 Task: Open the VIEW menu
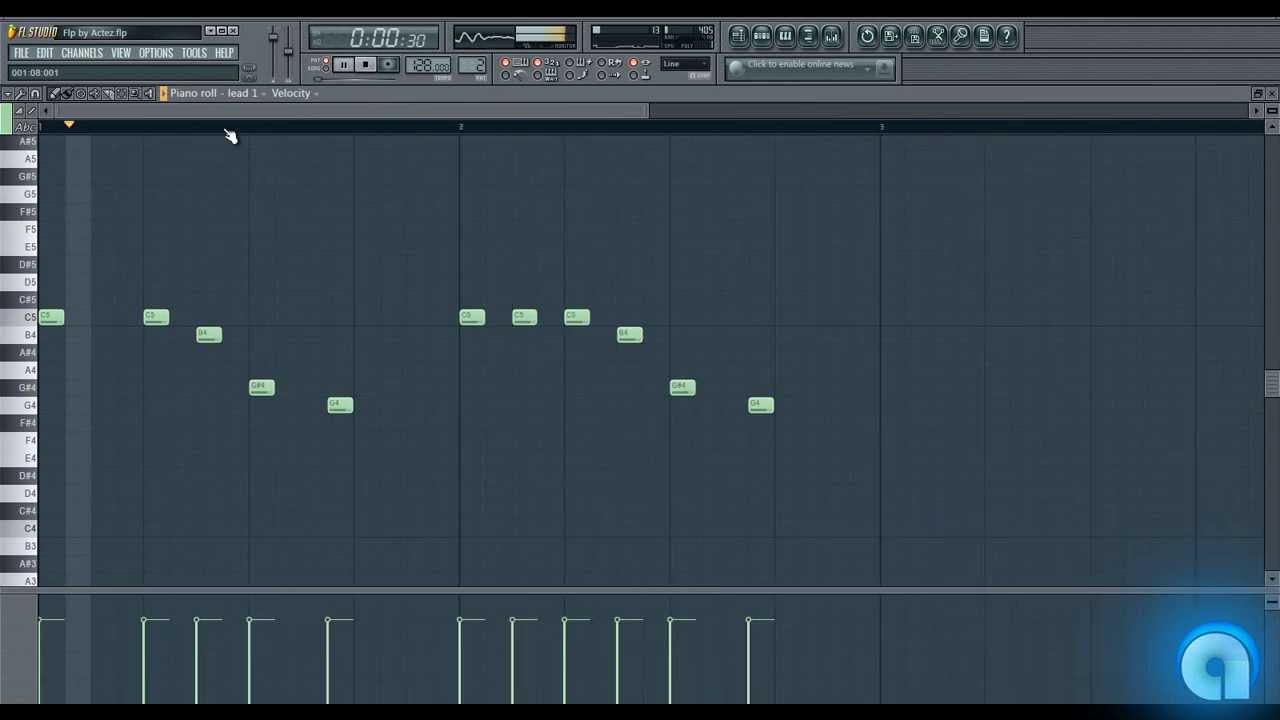pos(121,53)
